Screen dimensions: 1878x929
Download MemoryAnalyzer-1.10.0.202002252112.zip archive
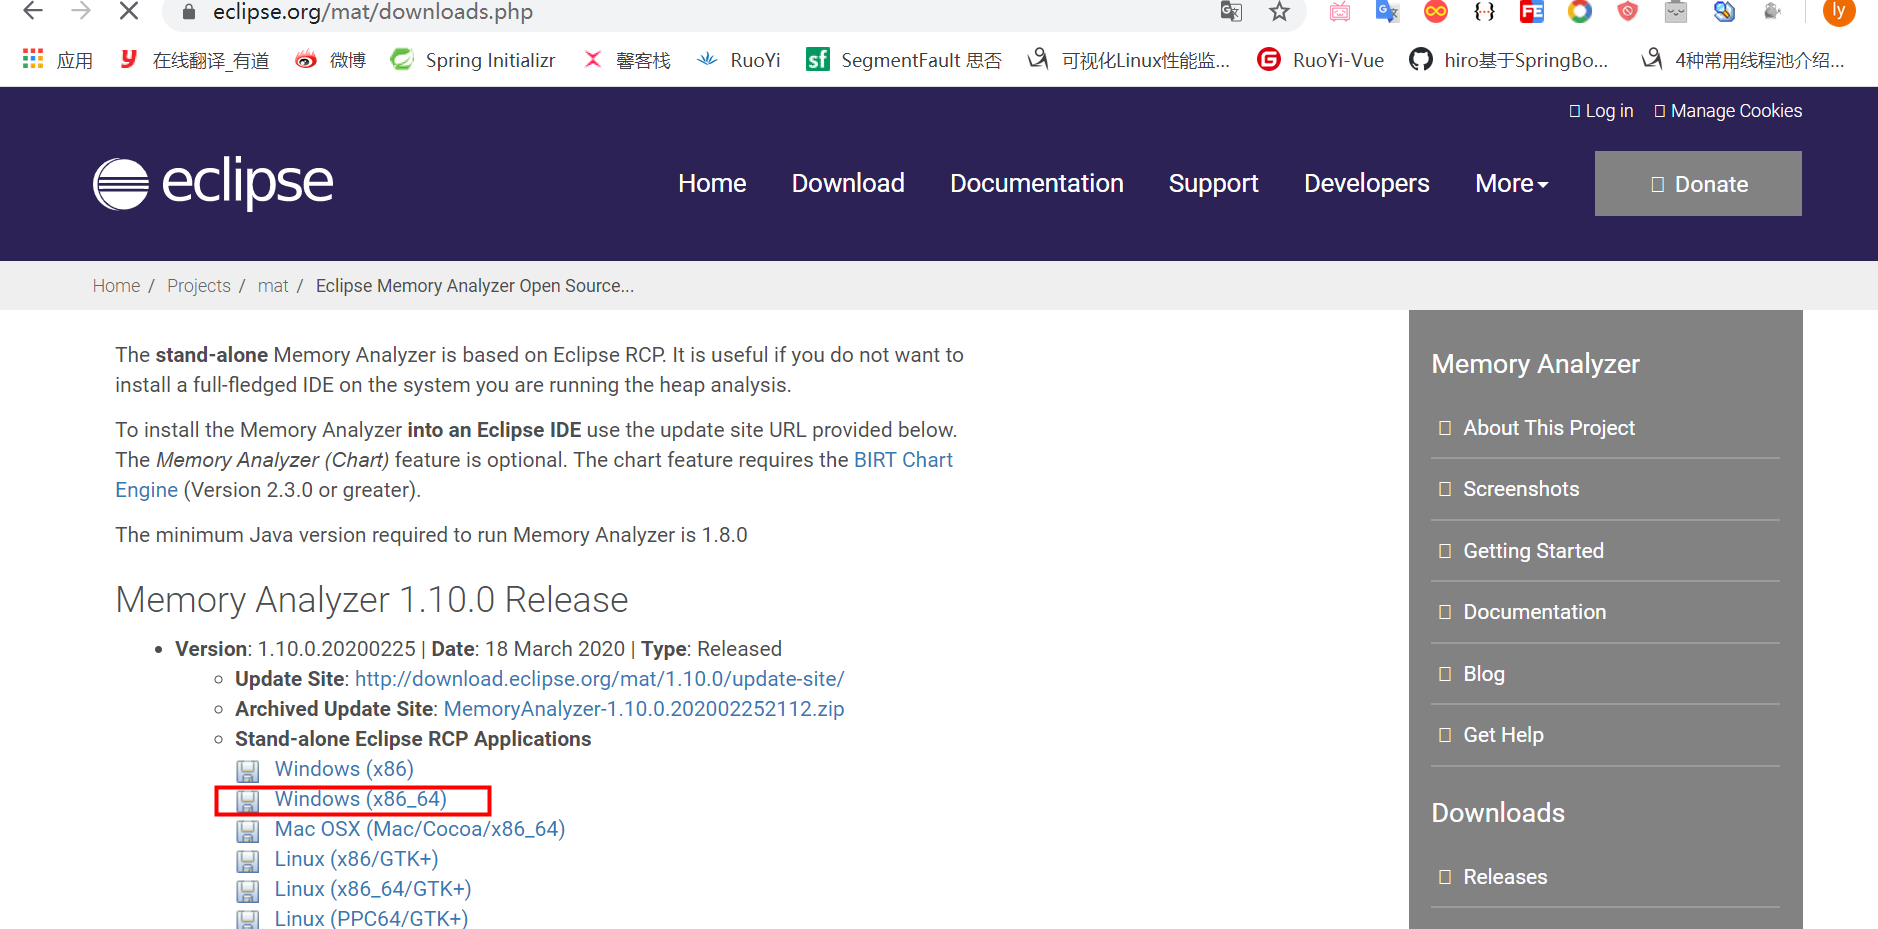point(644,709)
